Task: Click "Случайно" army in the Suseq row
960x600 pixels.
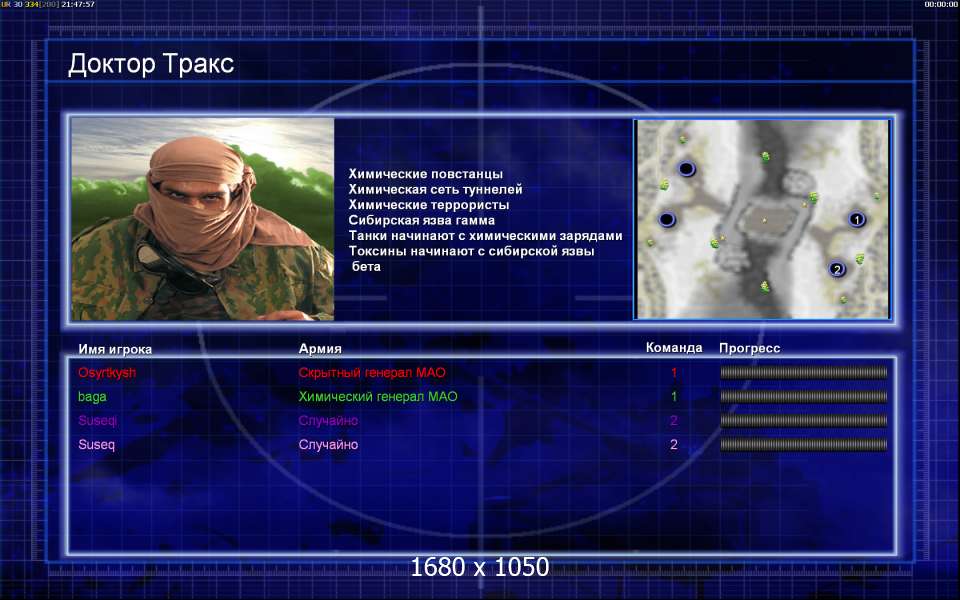Action: point(328,444)
